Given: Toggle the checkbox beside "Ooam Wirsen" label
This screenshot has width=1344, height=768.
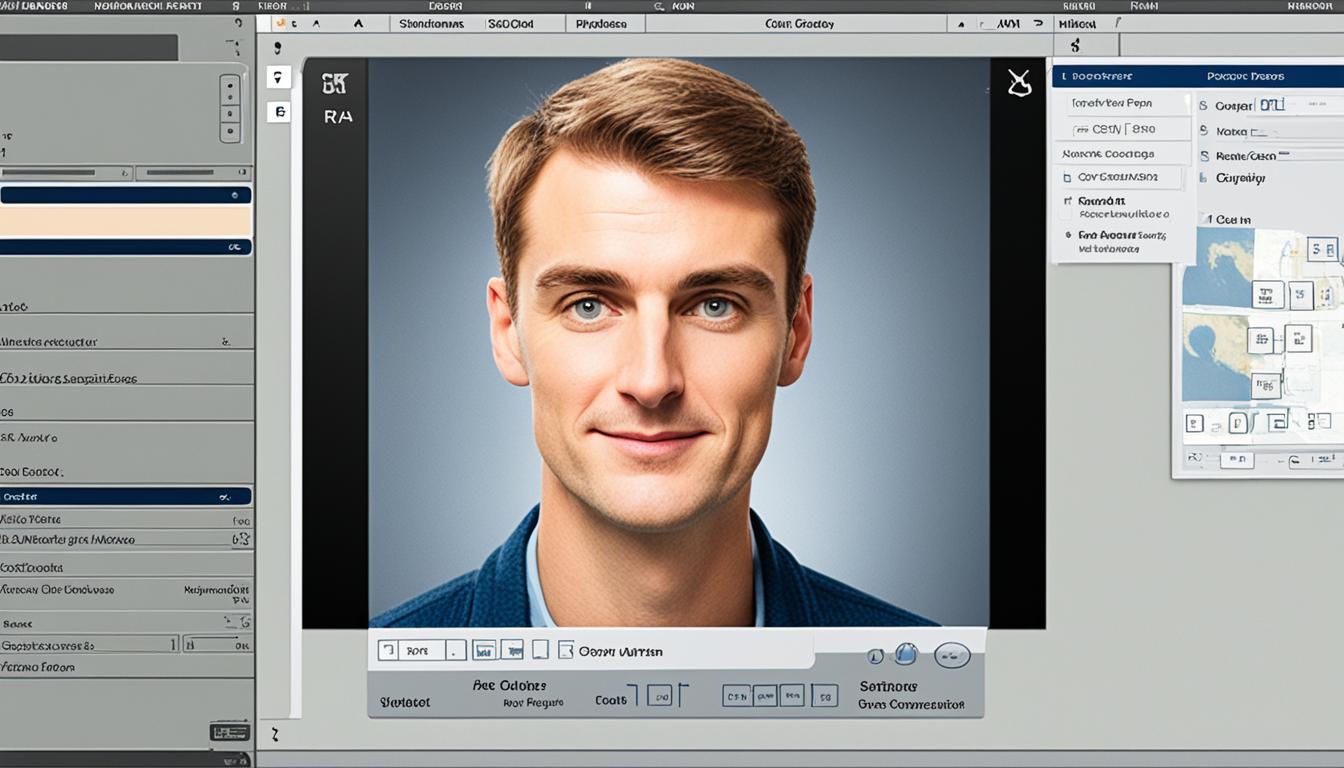Looking at the screenshot, I should point(565,650).
